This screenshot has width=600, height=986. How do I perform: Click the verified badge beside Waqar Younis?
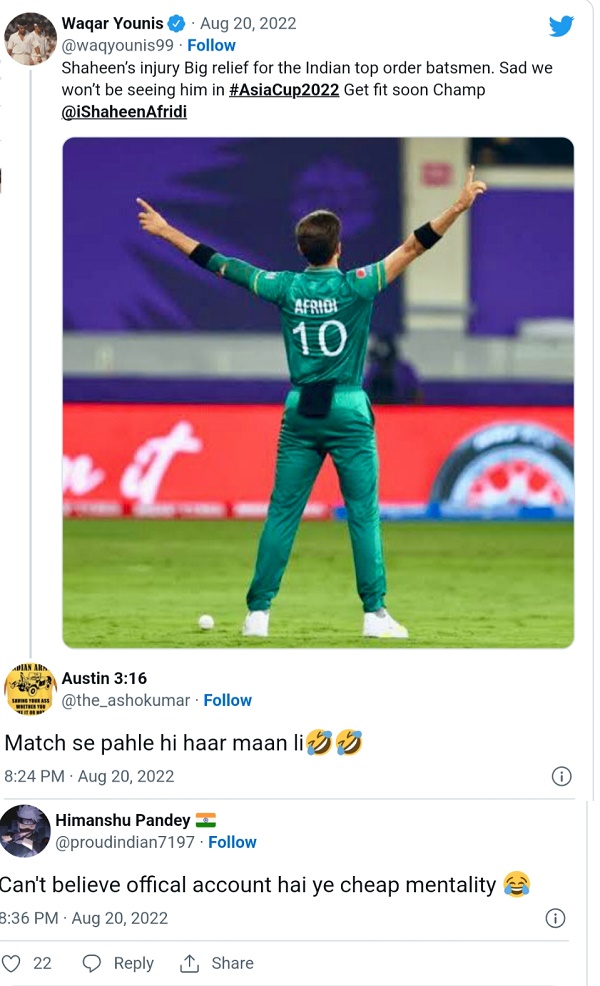(175, 23)
